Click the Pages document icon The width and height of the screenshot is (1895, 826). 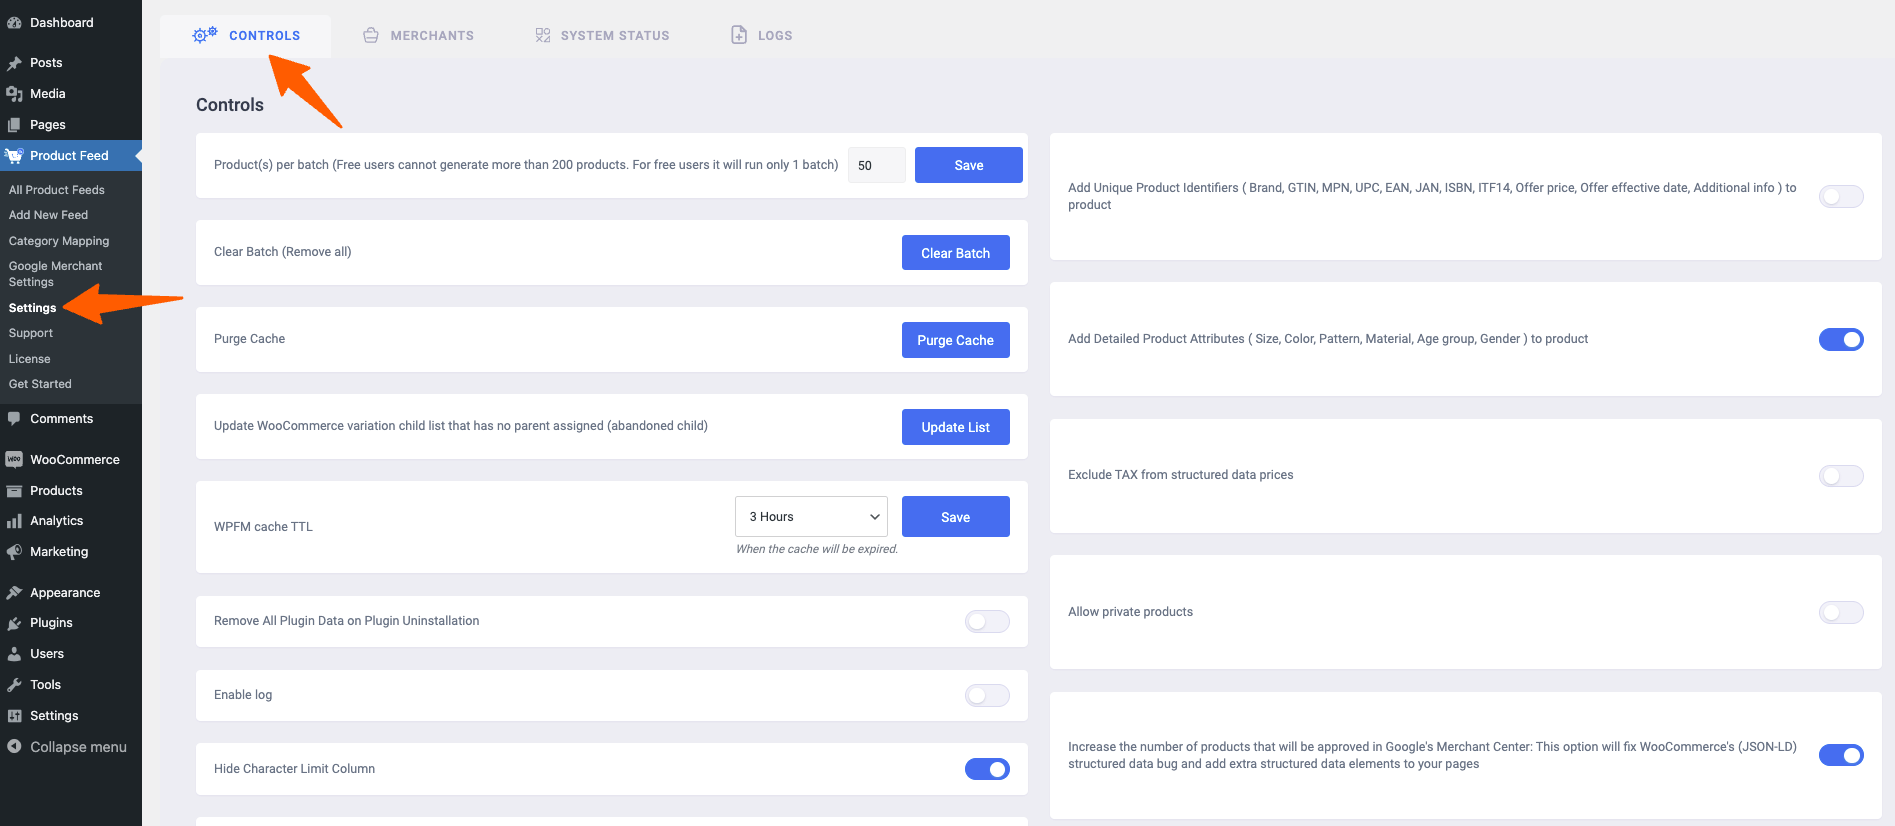(14, 125)
